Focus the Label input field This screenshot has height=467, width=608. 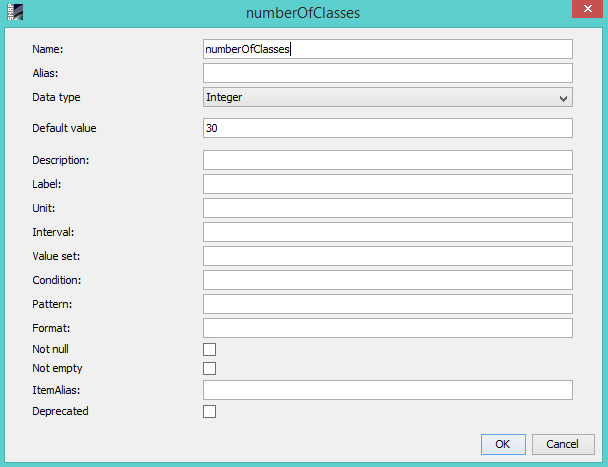coord(387,184)
